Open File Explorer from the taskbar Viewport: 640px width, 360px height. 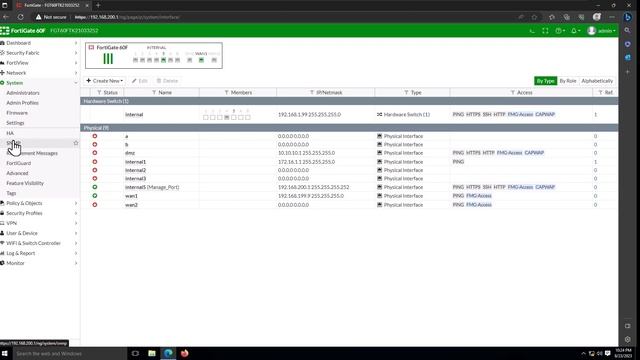(152, 353)
